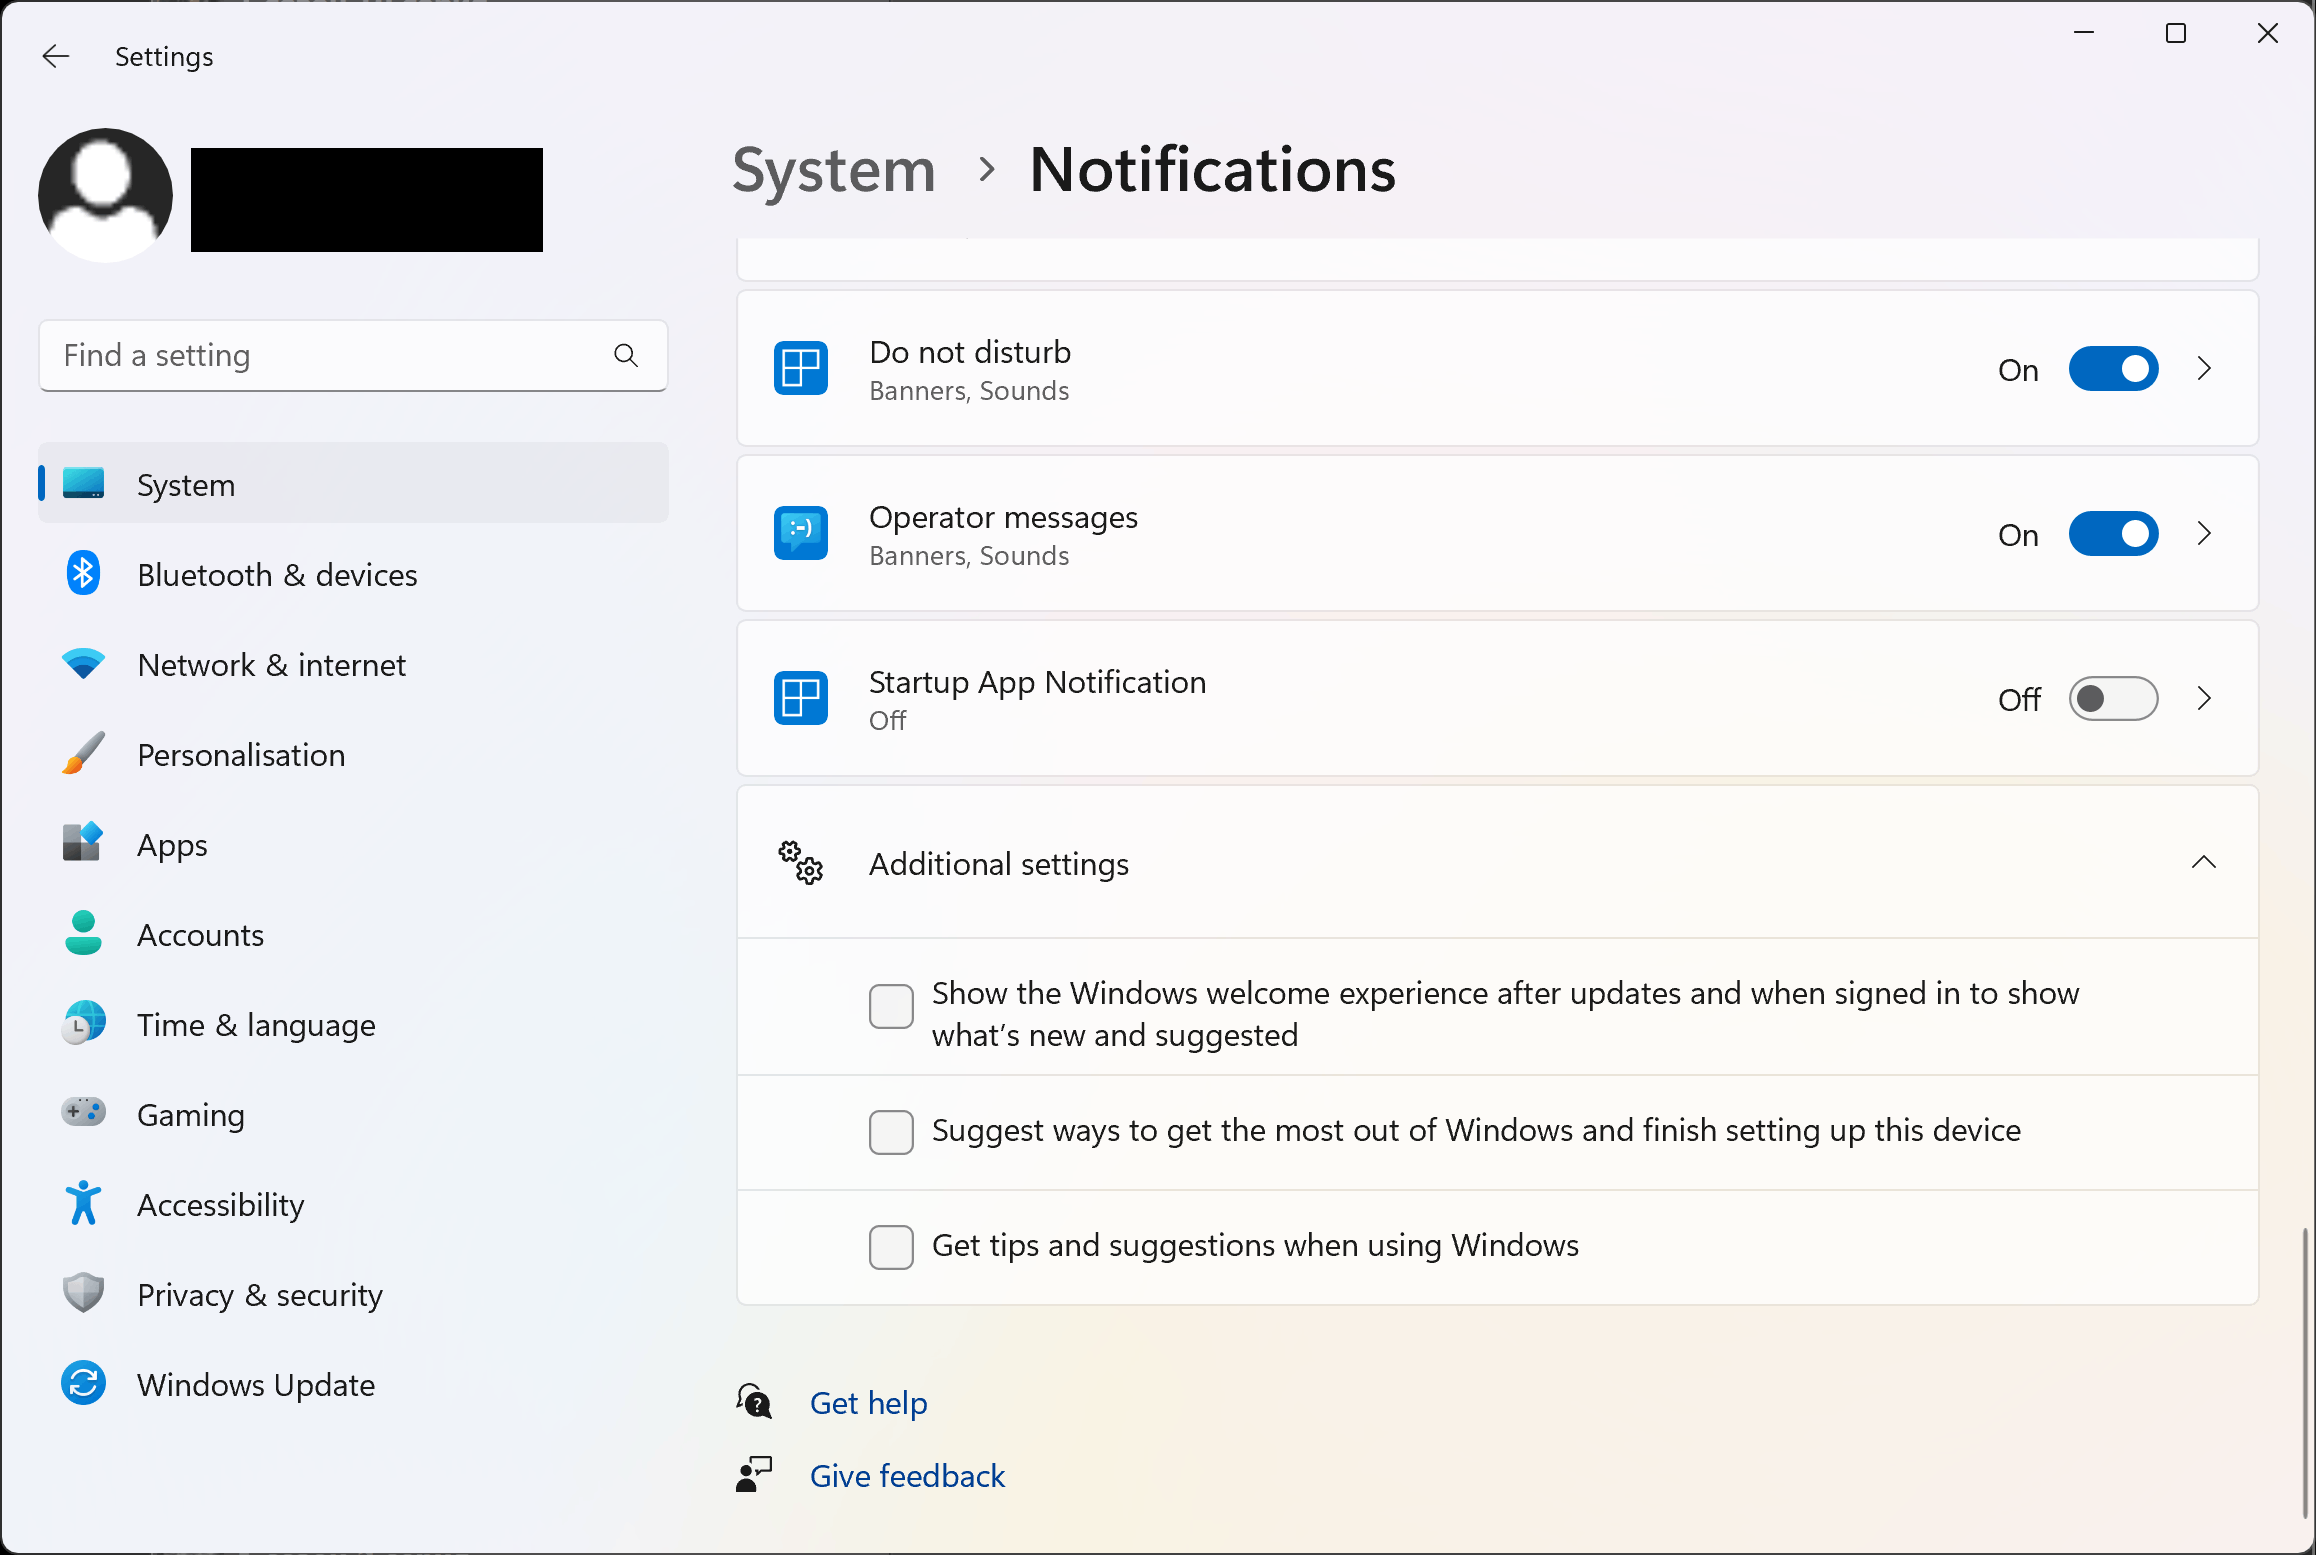The height and width of the screenshot is (1555, 2316).
Task: Enable the Startup App Notification toggle
Action: tap(2113, 699)
